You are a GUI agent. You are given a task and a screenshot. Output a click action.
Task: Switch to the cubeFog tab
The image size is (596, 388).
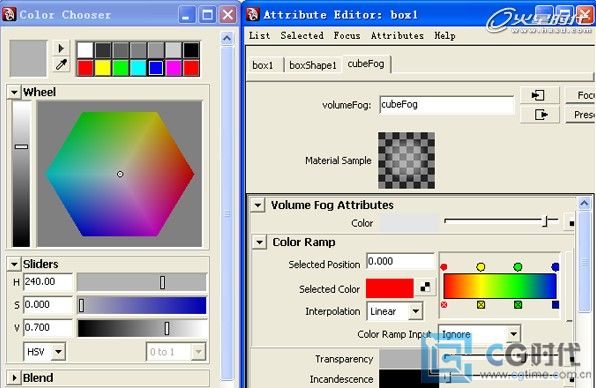366,63
